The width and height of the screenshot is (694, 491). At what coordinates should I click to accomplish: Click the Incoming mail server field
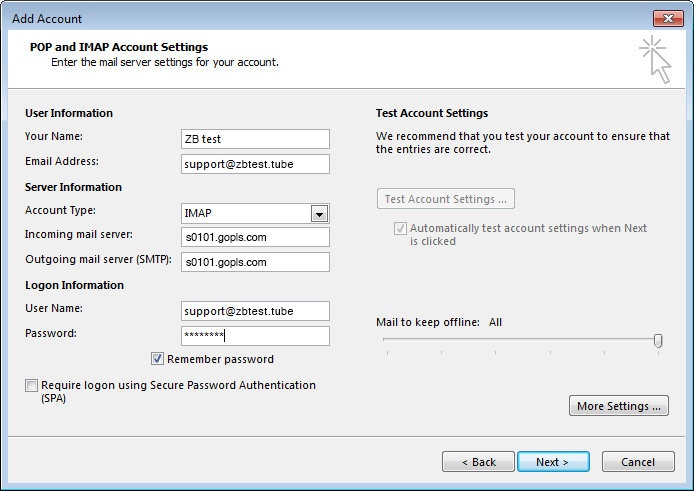[255, 237]
